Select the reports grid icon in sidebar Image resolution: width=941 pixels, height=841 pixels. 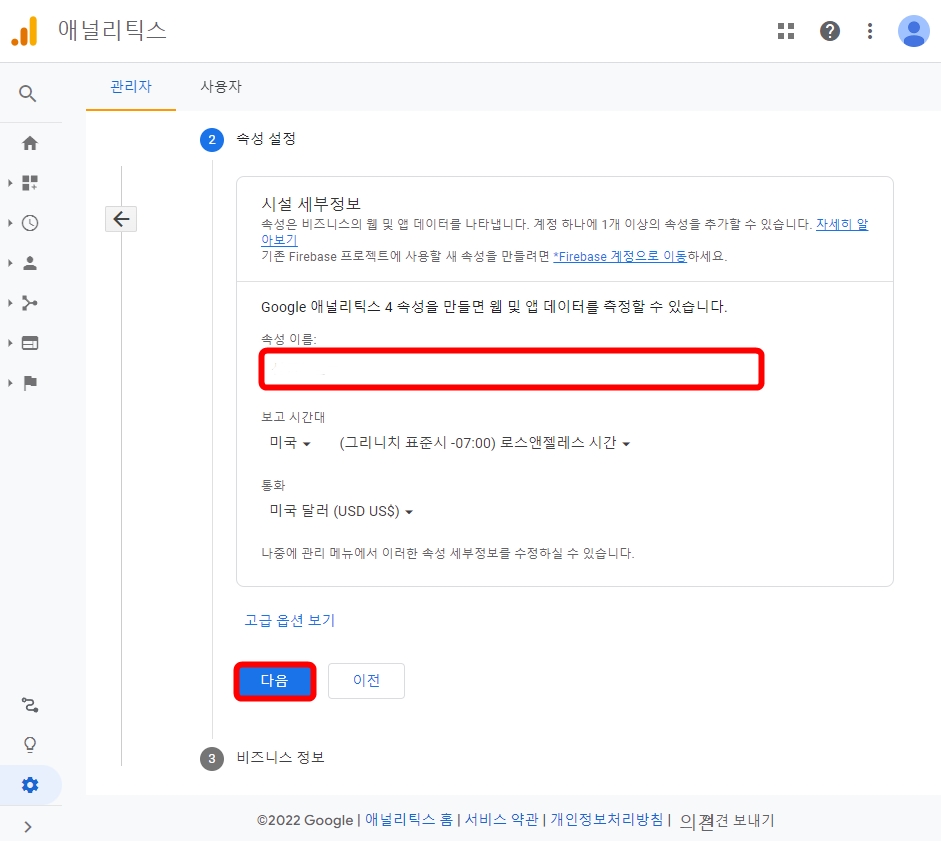[x=30, y=182]
